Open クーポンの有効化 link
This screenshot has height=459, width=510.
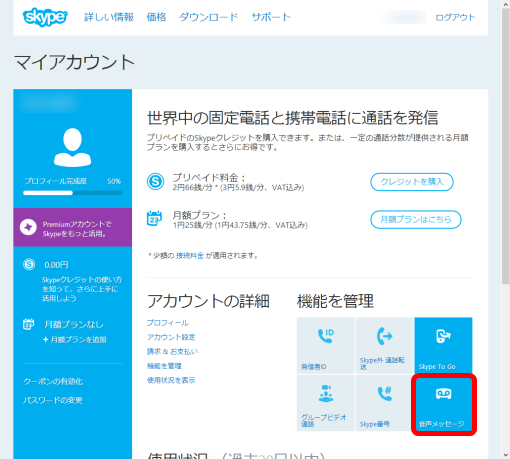53,381
